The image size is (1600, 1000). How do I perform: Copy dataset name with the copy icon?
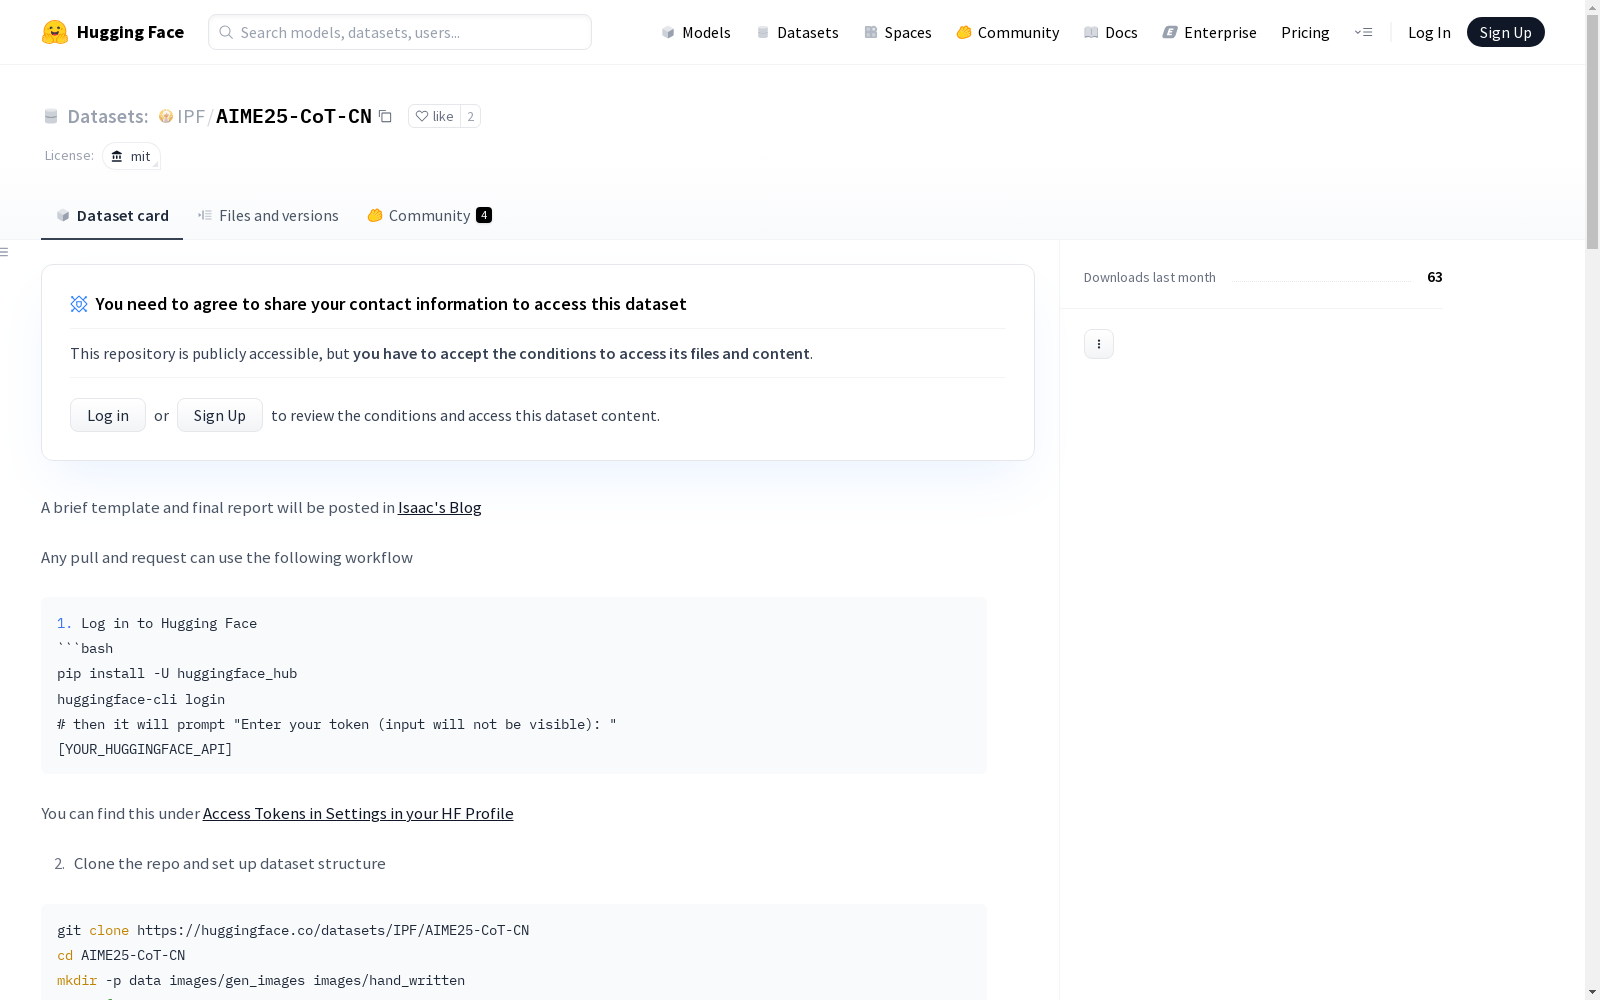(385, 116)
